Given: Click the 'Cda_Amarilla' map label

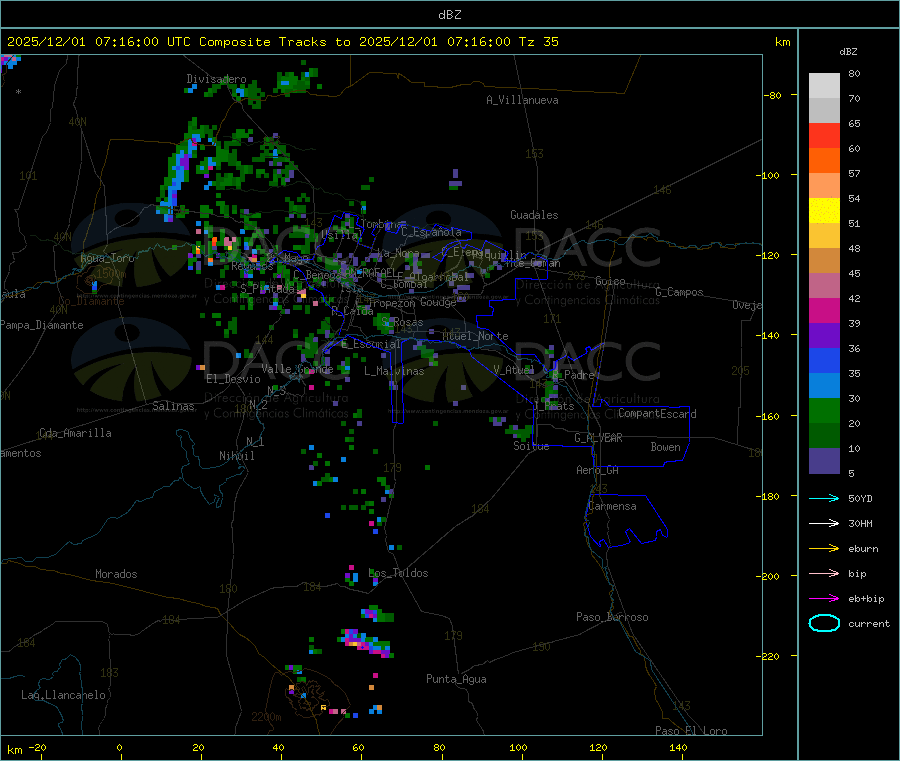Looking at the screenshot, I should [x=75, y=433].
